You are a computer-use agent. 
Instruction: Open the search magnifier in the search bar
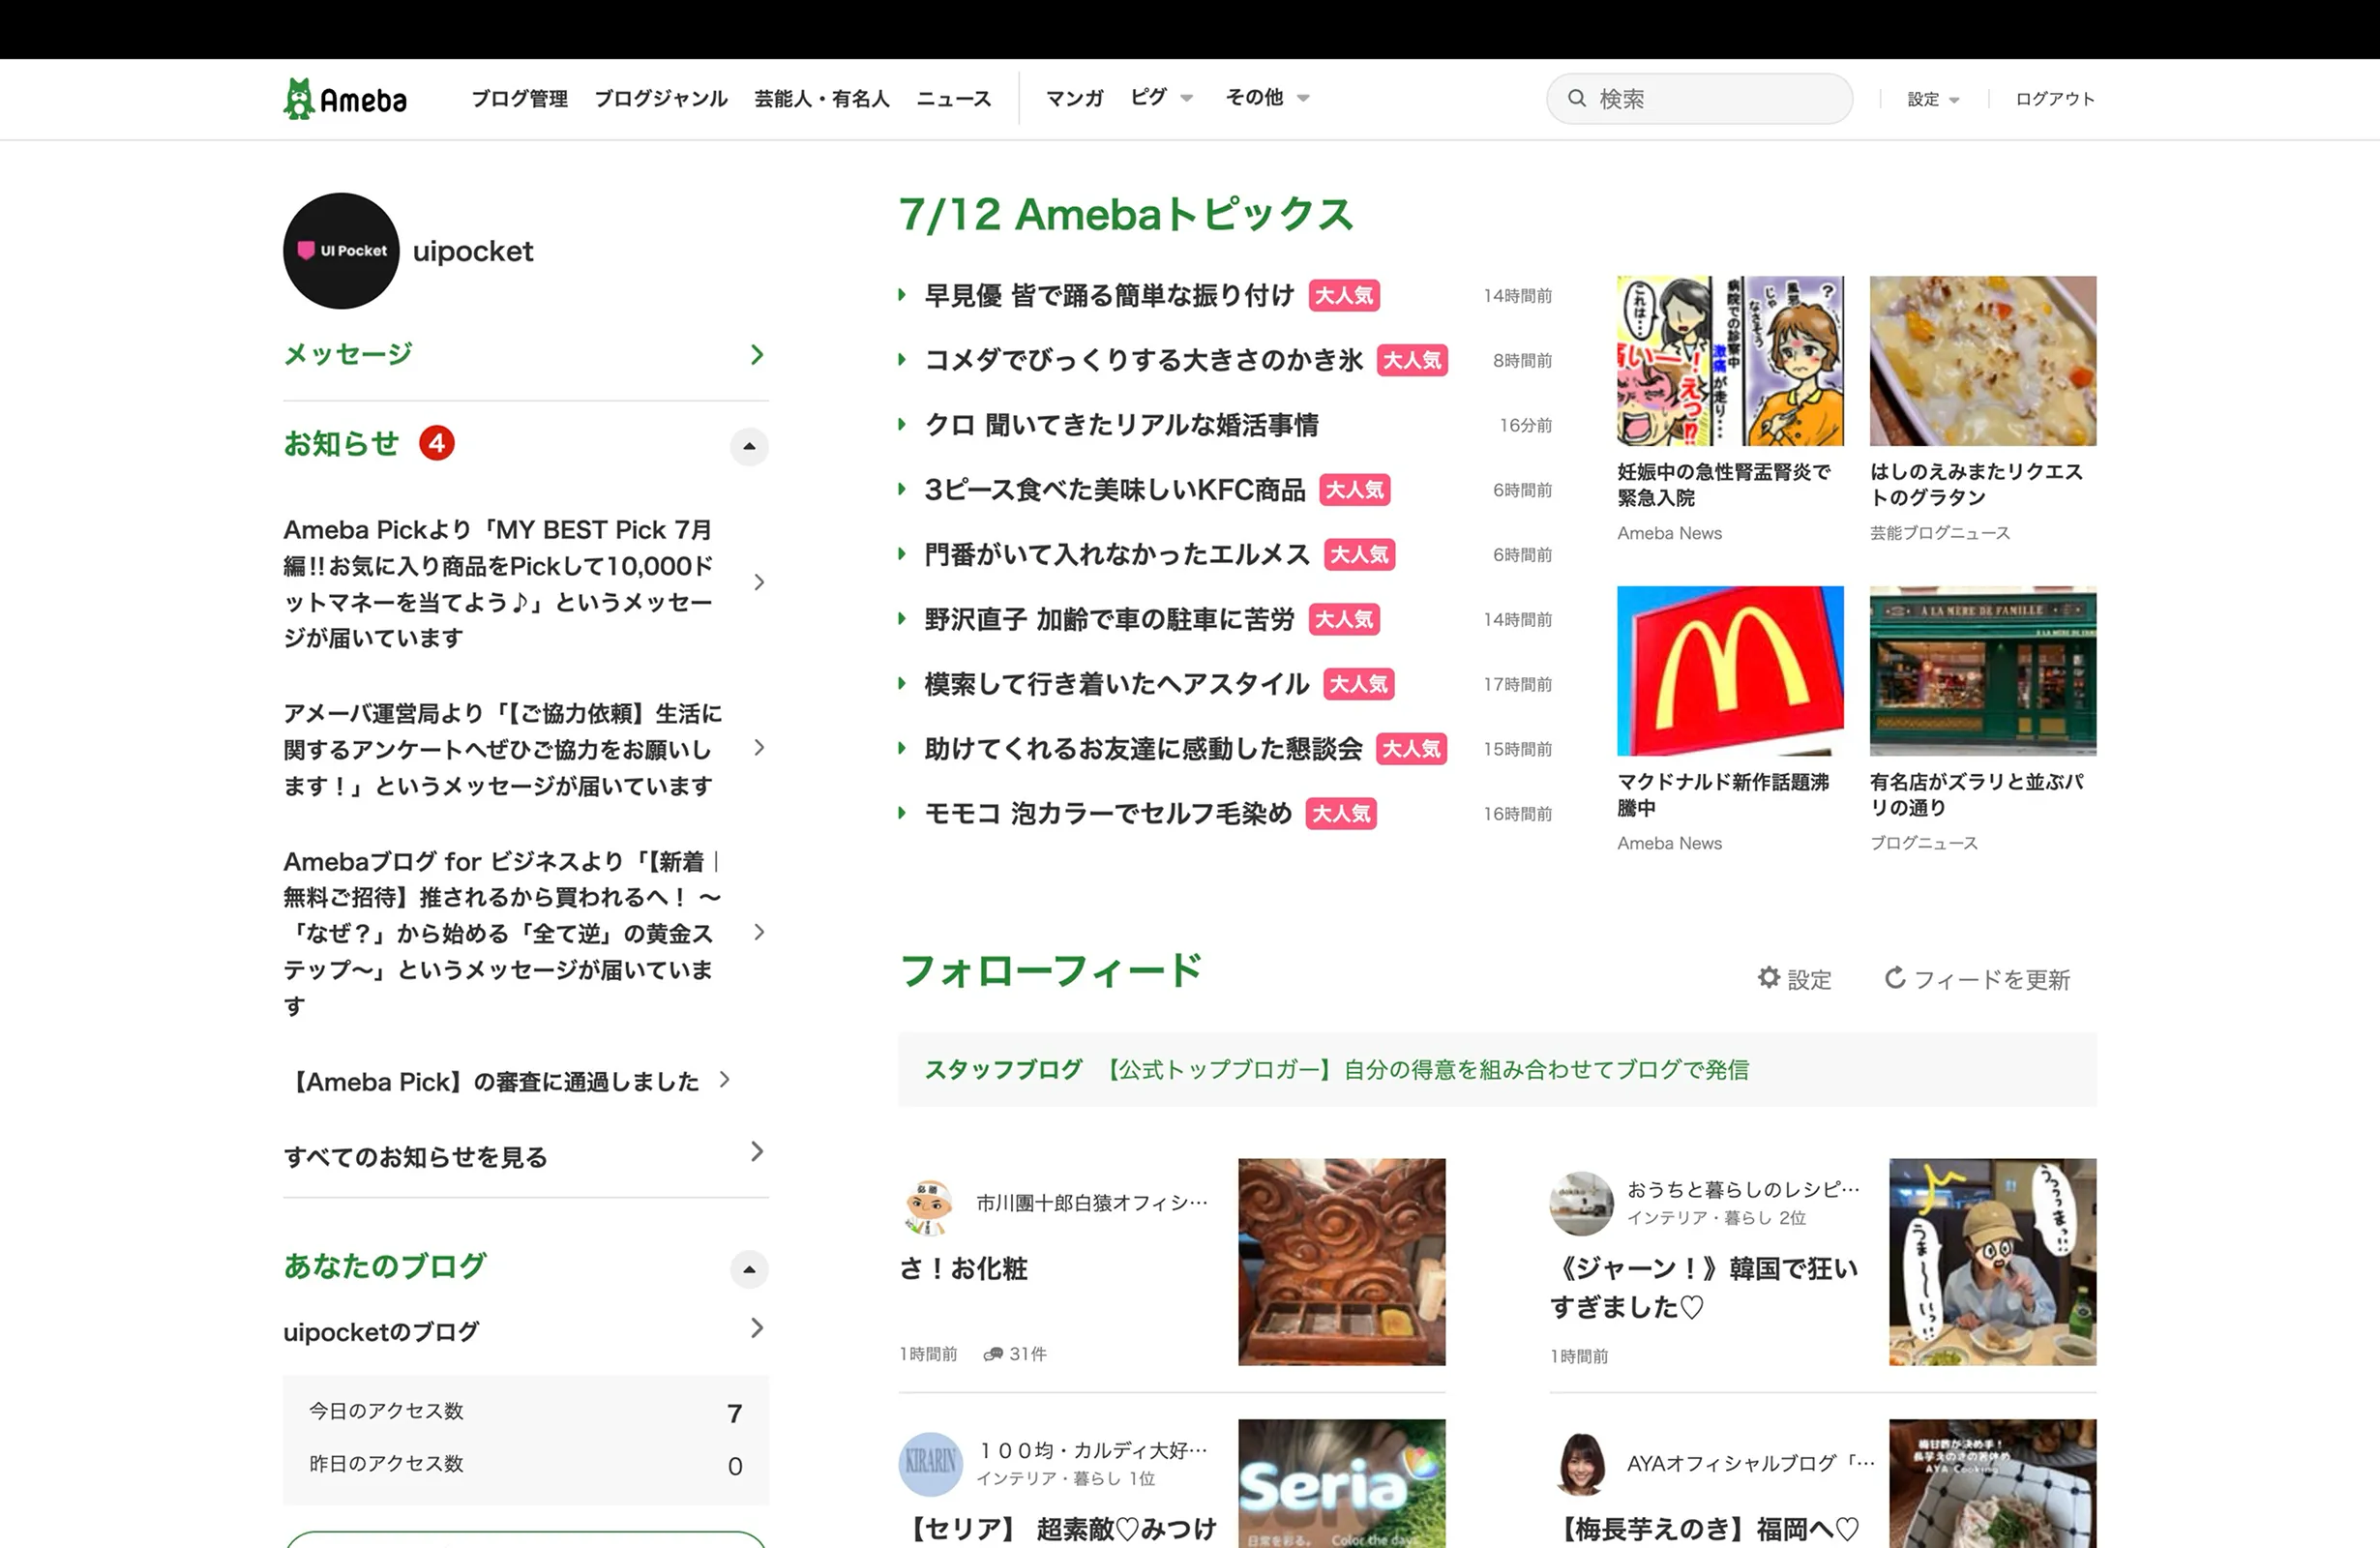[1577, 98]
